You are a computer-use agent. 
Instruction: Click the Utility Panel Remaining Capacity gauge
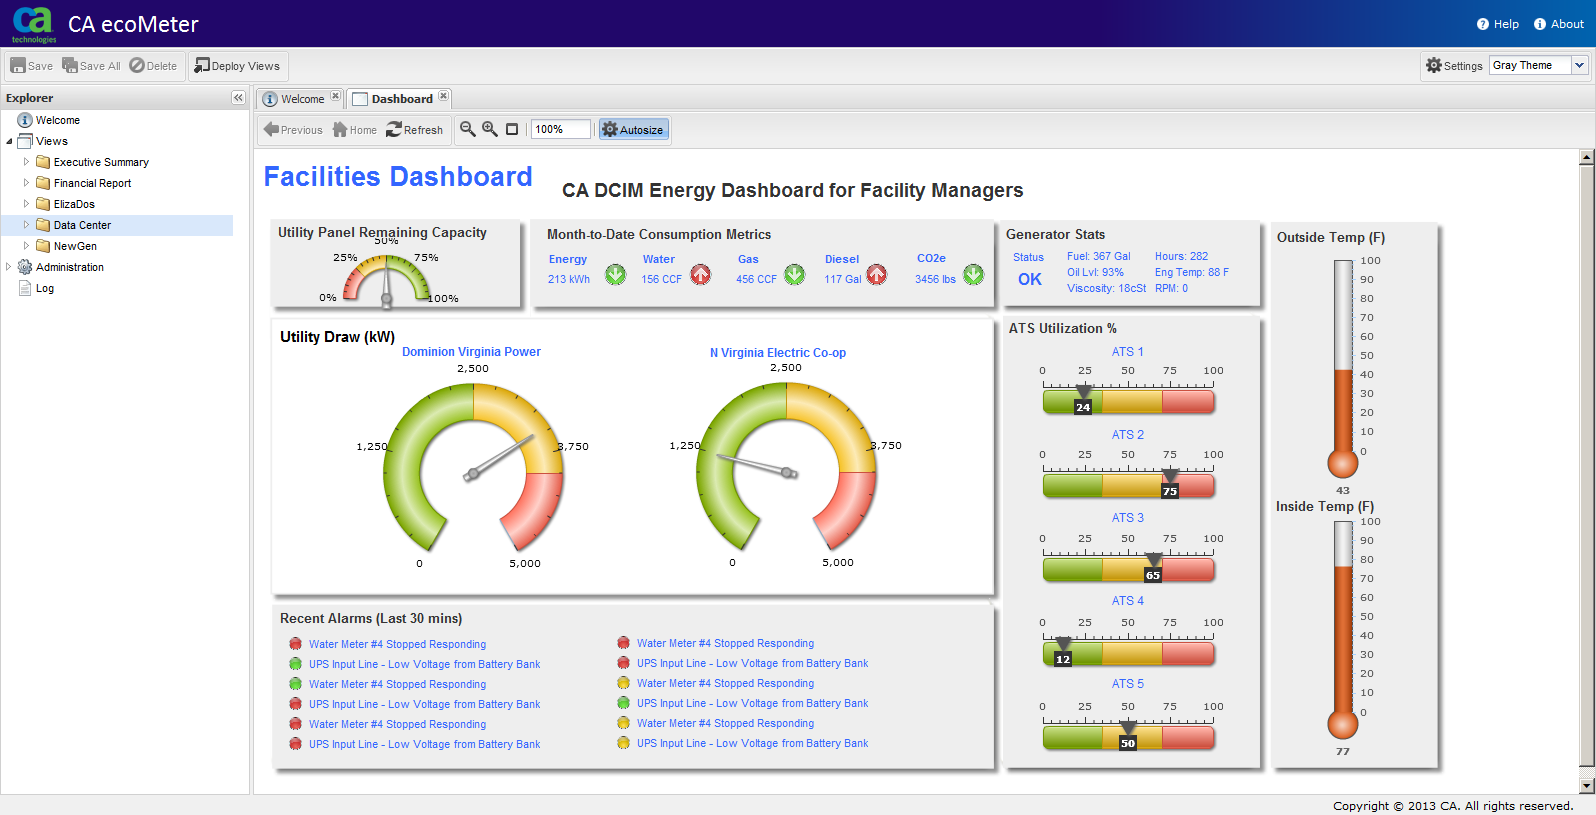pos(387,277)
